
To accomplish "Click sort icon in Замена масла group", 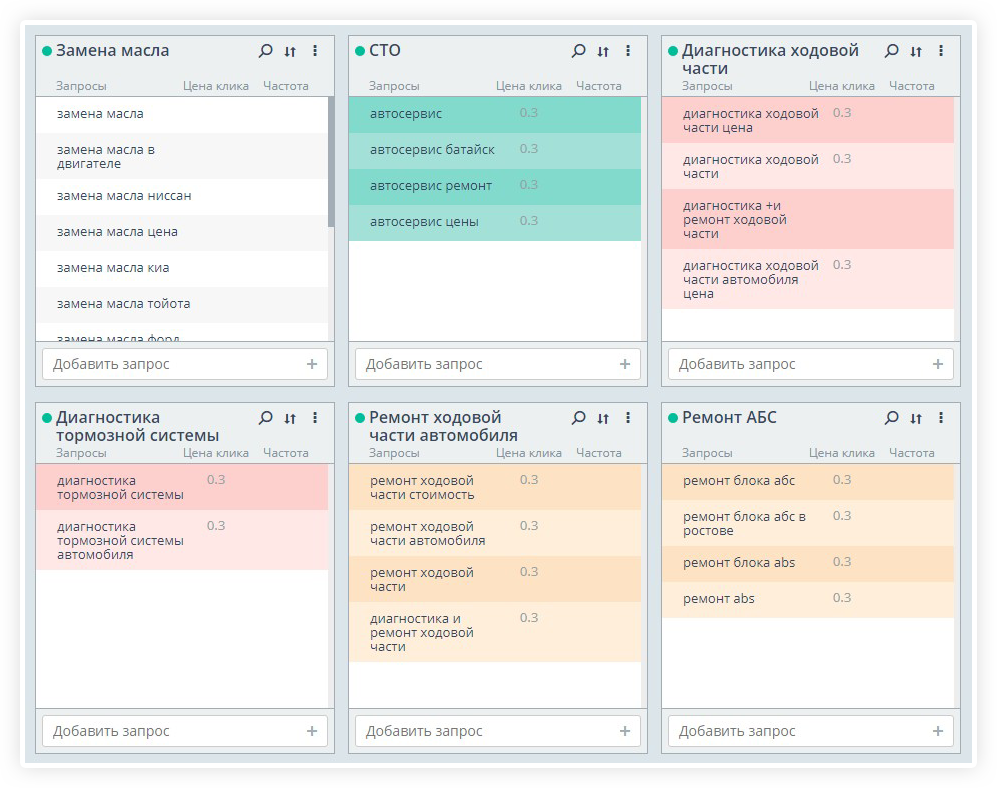I will click(290, 51).
